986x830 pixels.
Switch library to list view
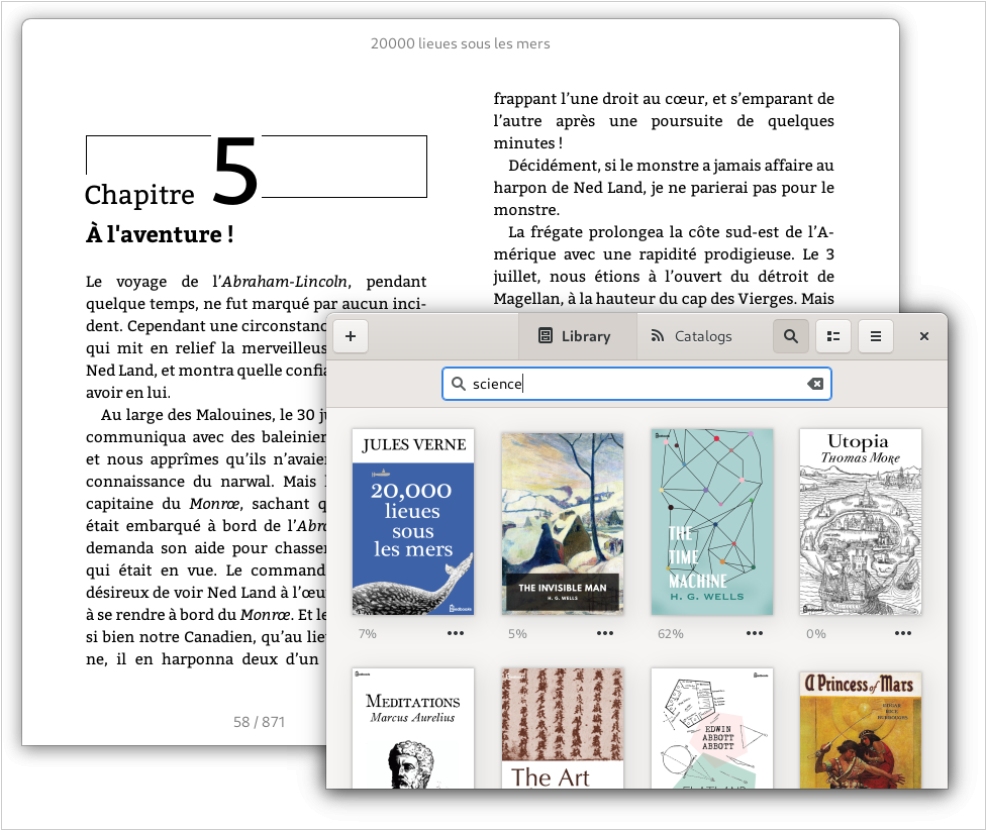pyautogui.click(x=833, y=336)
